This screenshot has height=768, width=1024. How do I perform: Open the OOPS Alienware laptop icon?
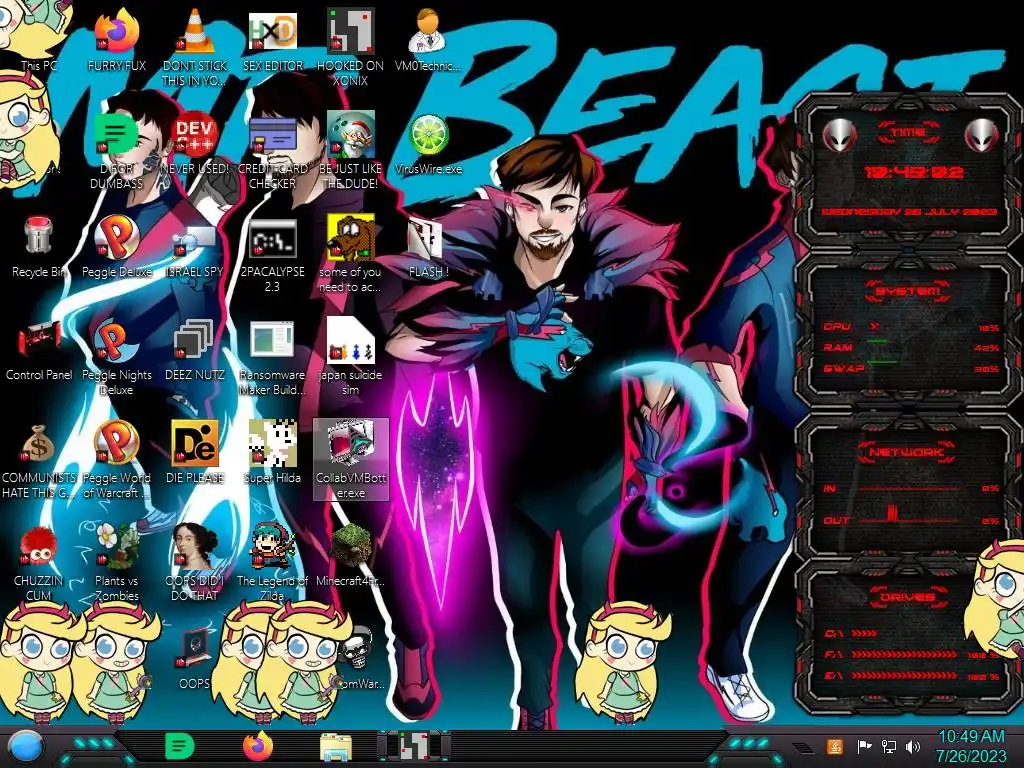(x=195, y=658)
